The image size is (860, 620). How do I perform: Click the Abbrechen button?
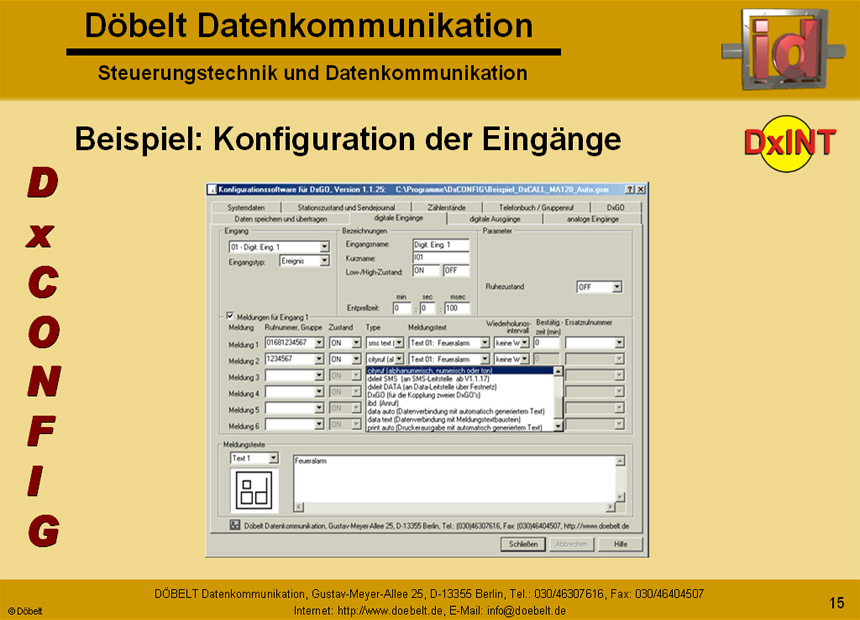click(571, 544)
